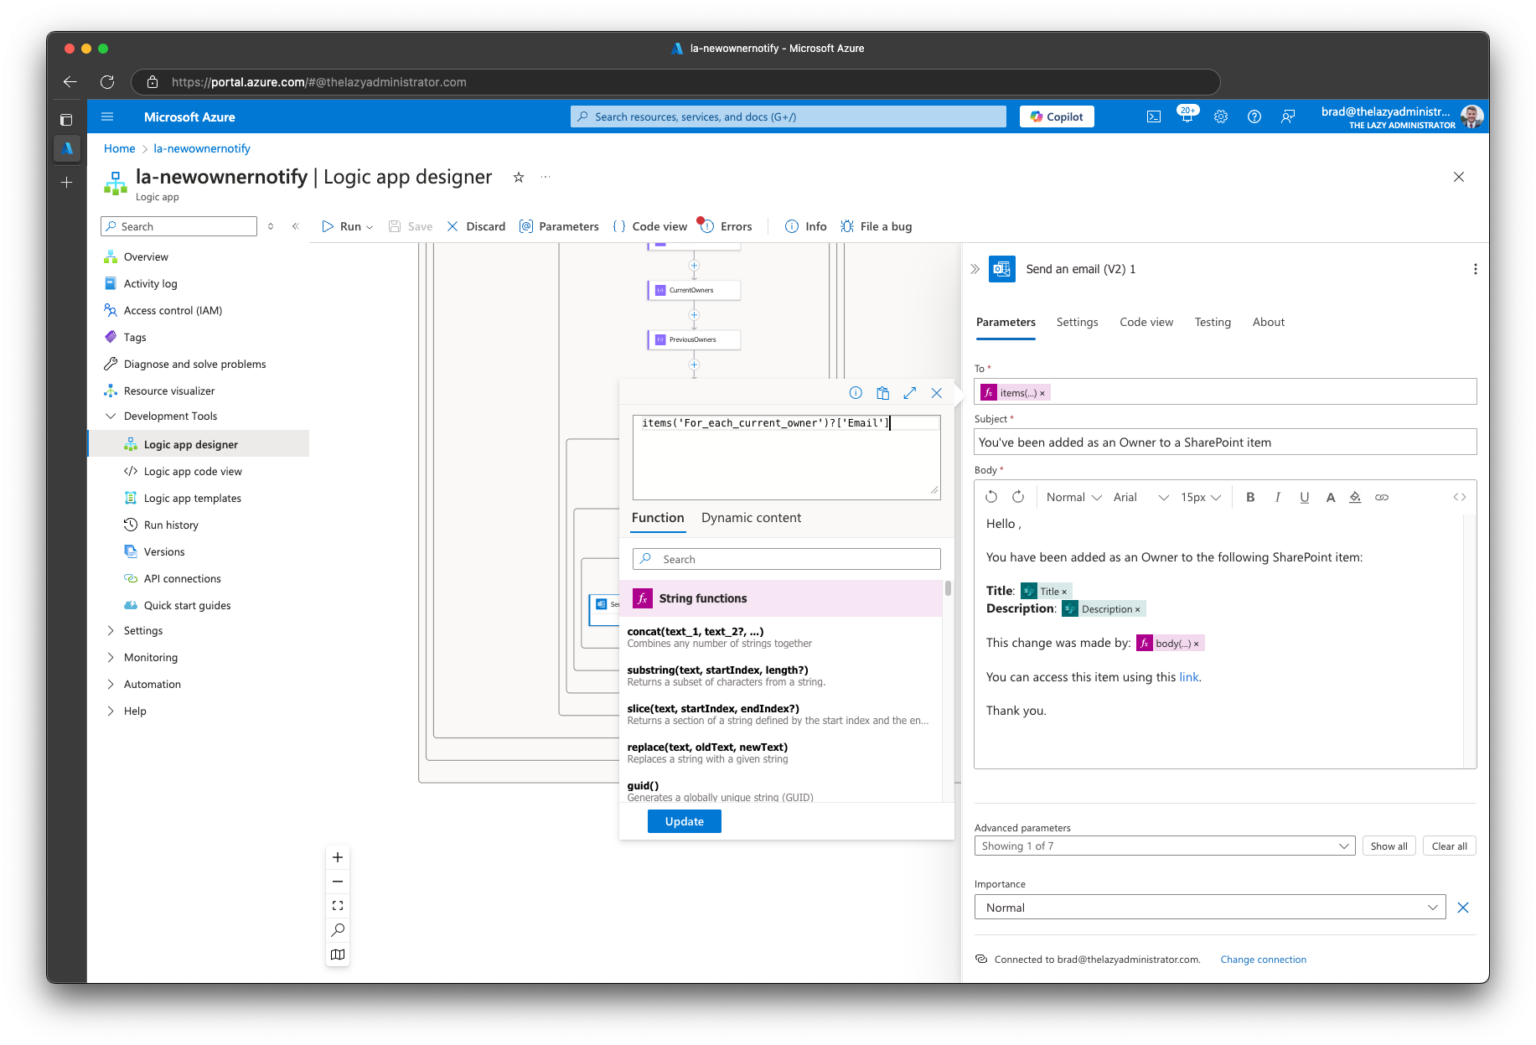Image resolution: width=1536 pixels, height=1045 pixels.
Task: Redo in the body editor
Action: (x=1018, y=497)
